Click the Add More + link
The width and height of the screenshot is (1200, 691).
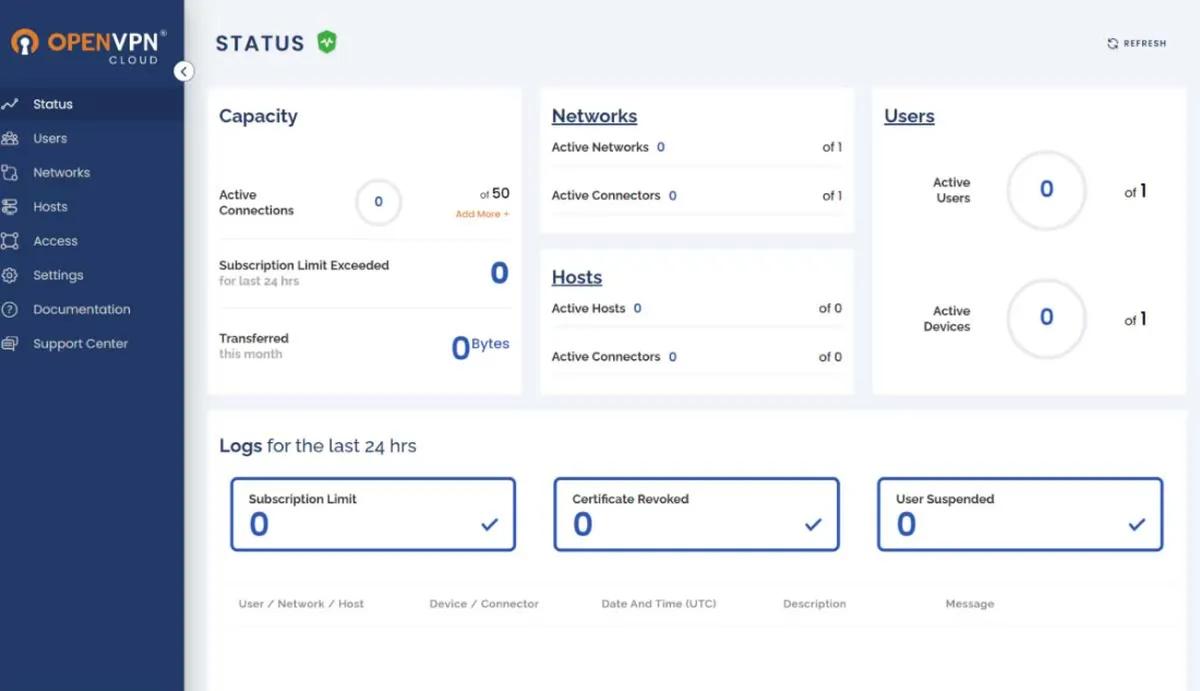(482, 214)
